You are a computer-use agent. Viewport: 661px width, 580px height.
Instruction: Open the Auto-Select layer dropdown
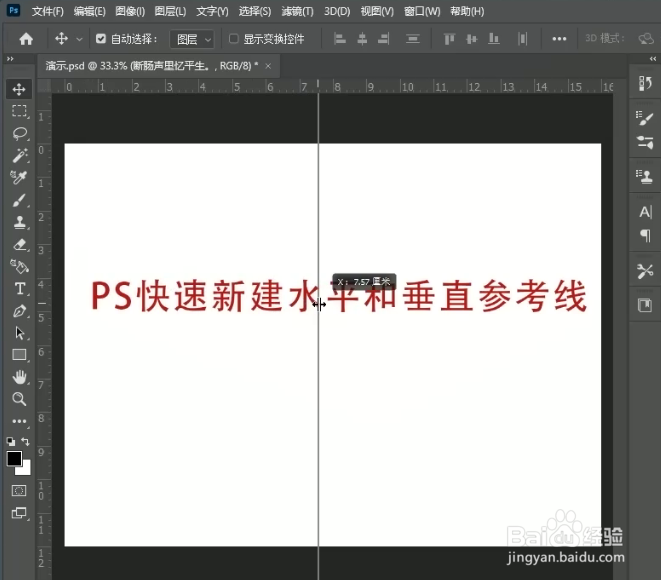tap(192, 39)
